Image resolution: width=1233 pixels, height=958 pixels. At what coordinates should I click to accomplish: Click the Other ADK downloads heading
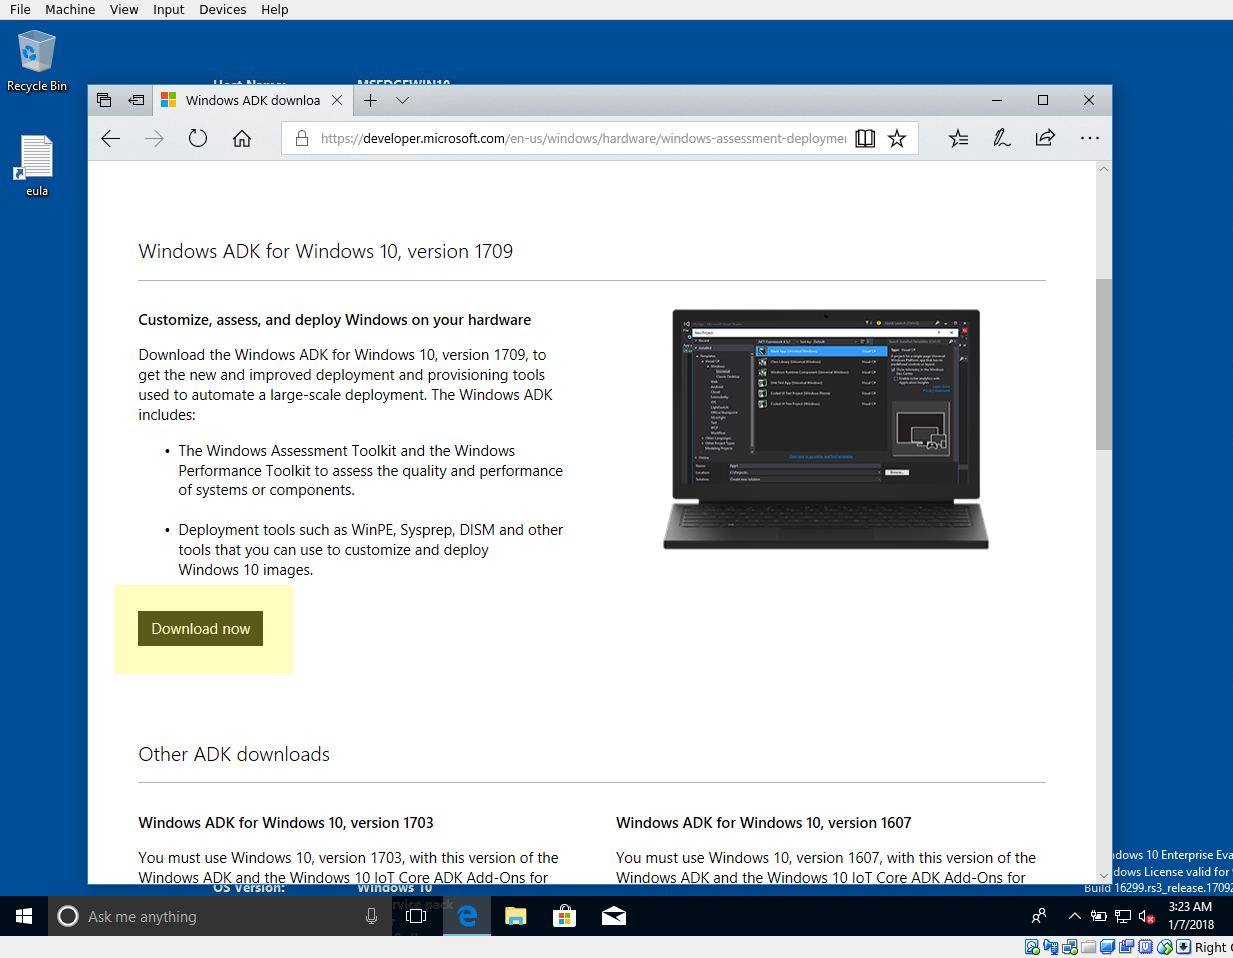coord(234,754)
